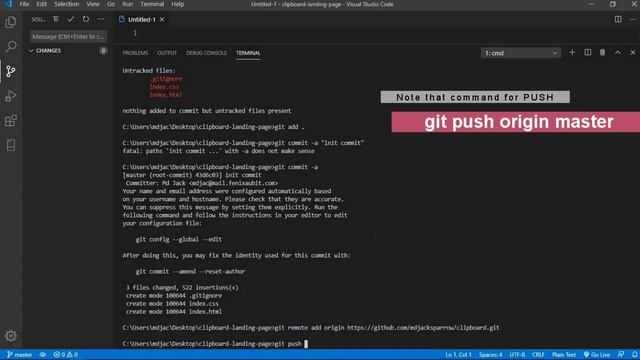Click the commit message input field
The height and width of the screenshot is (360, 640).
[68, 37]
